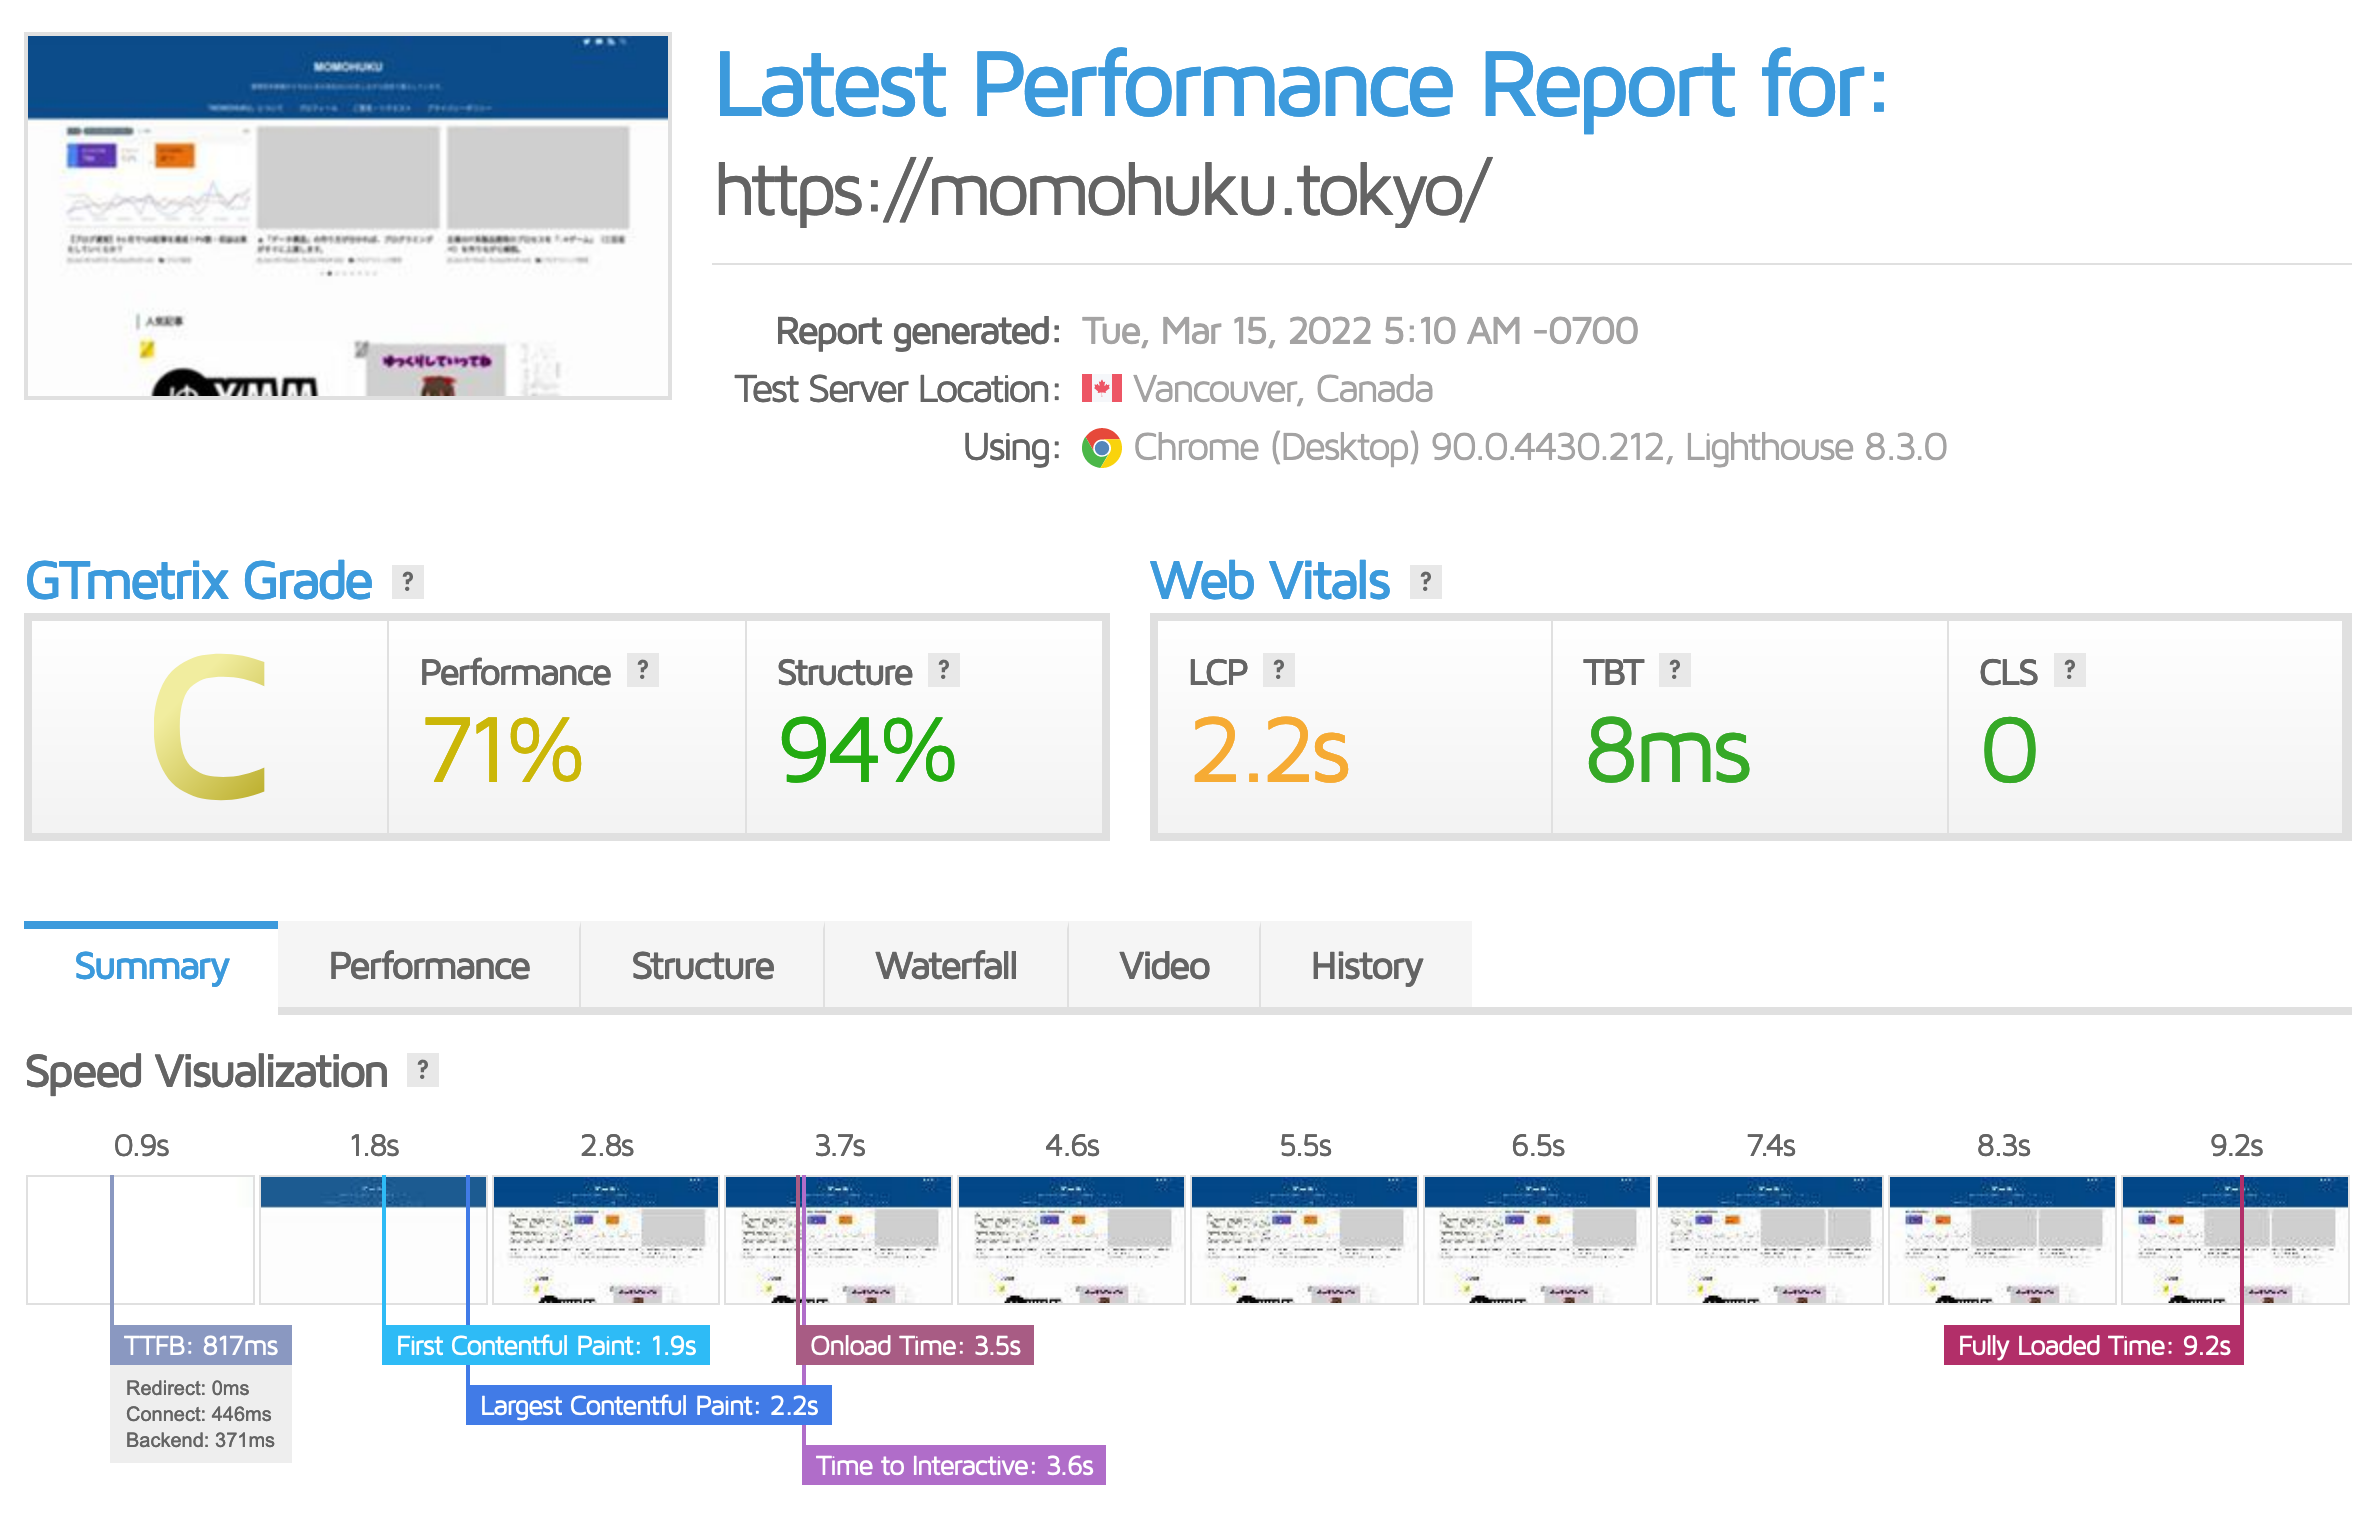Open the Web Vitals help icon

click(1425, 581)
